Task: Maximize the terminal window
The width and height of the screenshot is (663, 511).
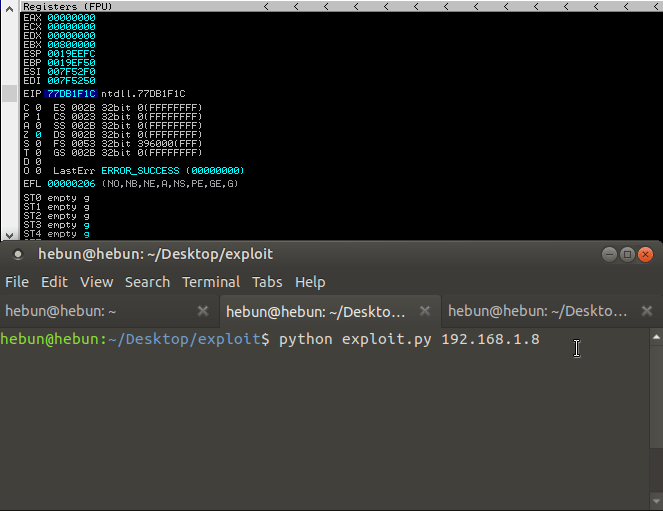Action: (627, 254)
